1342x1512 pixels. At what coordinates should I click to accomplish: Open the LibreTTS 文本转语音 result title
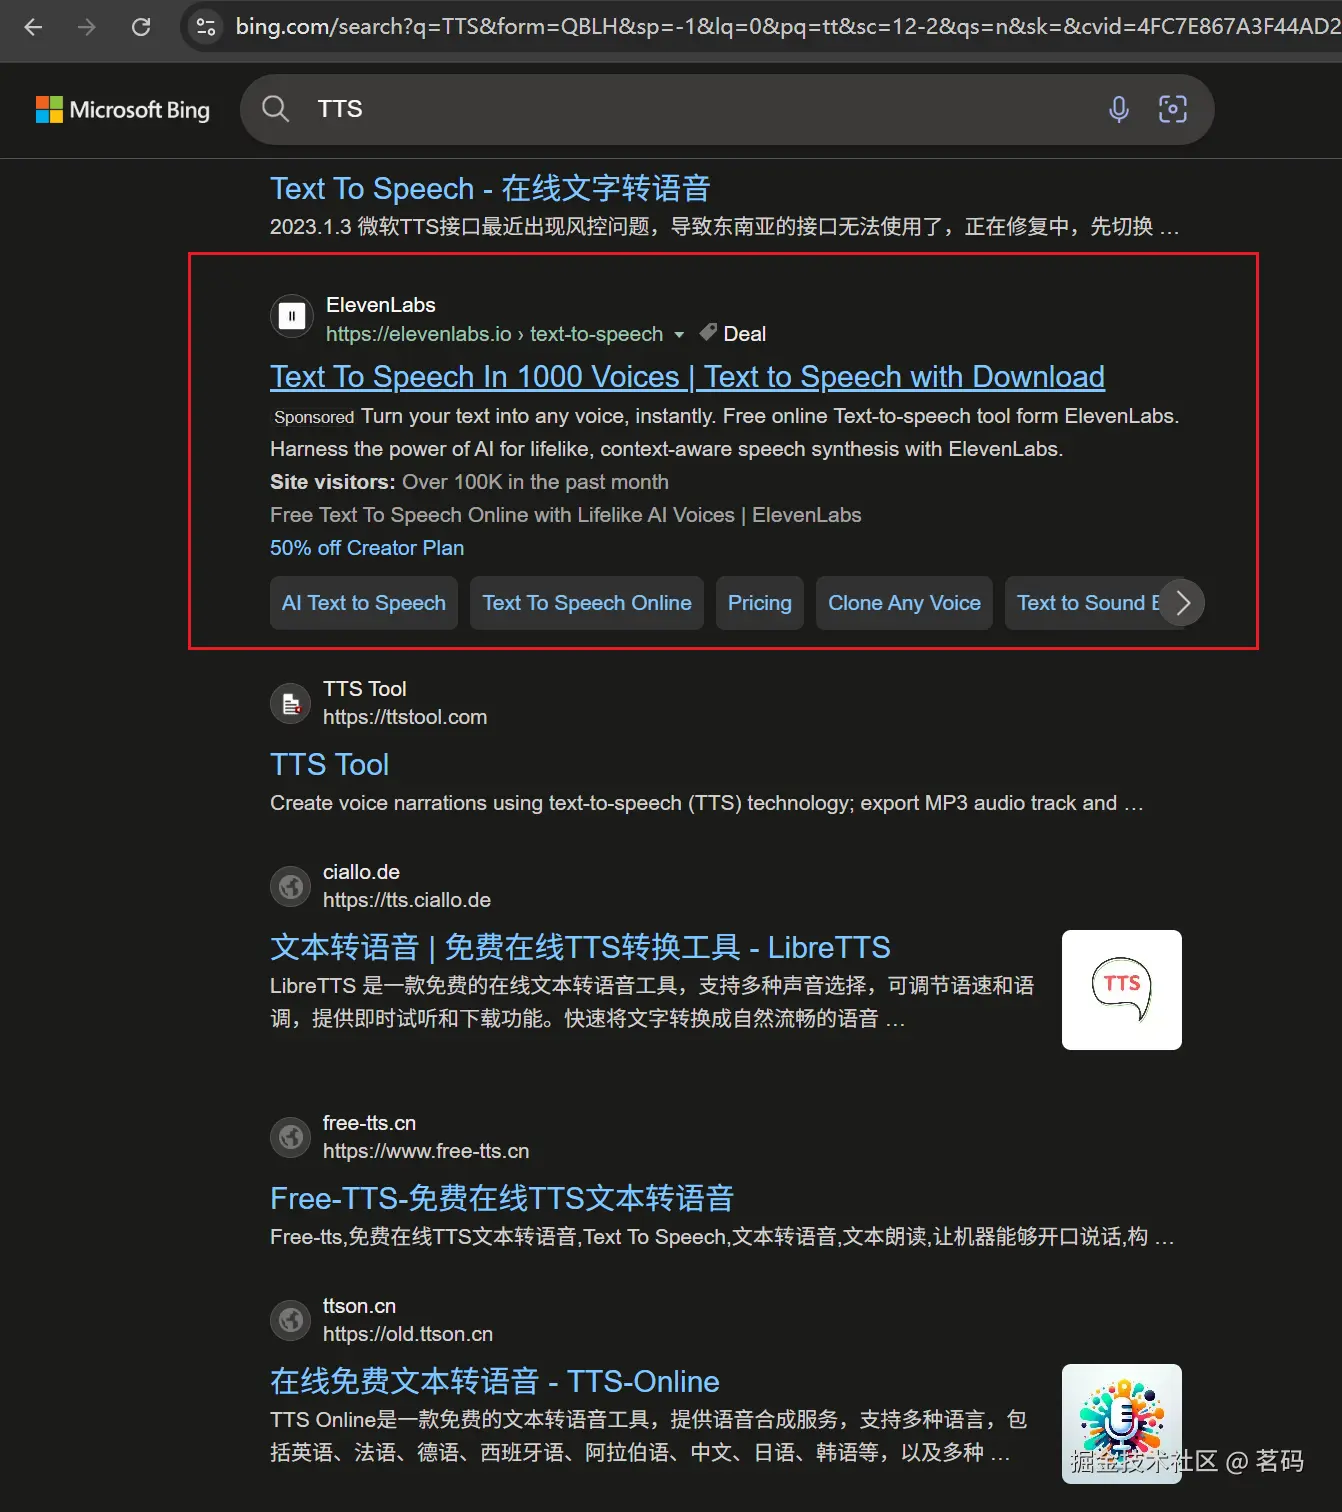pyautogui.click(x=580, y=947)
